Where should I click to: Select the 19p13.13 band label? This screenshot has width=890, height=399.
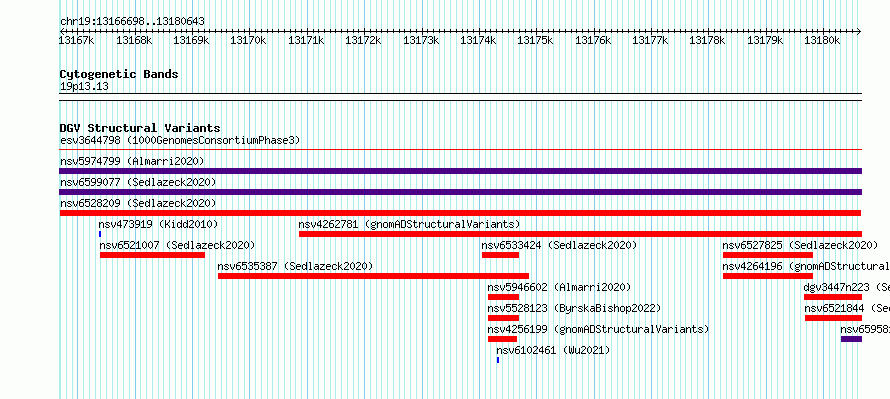pos(84,86)
